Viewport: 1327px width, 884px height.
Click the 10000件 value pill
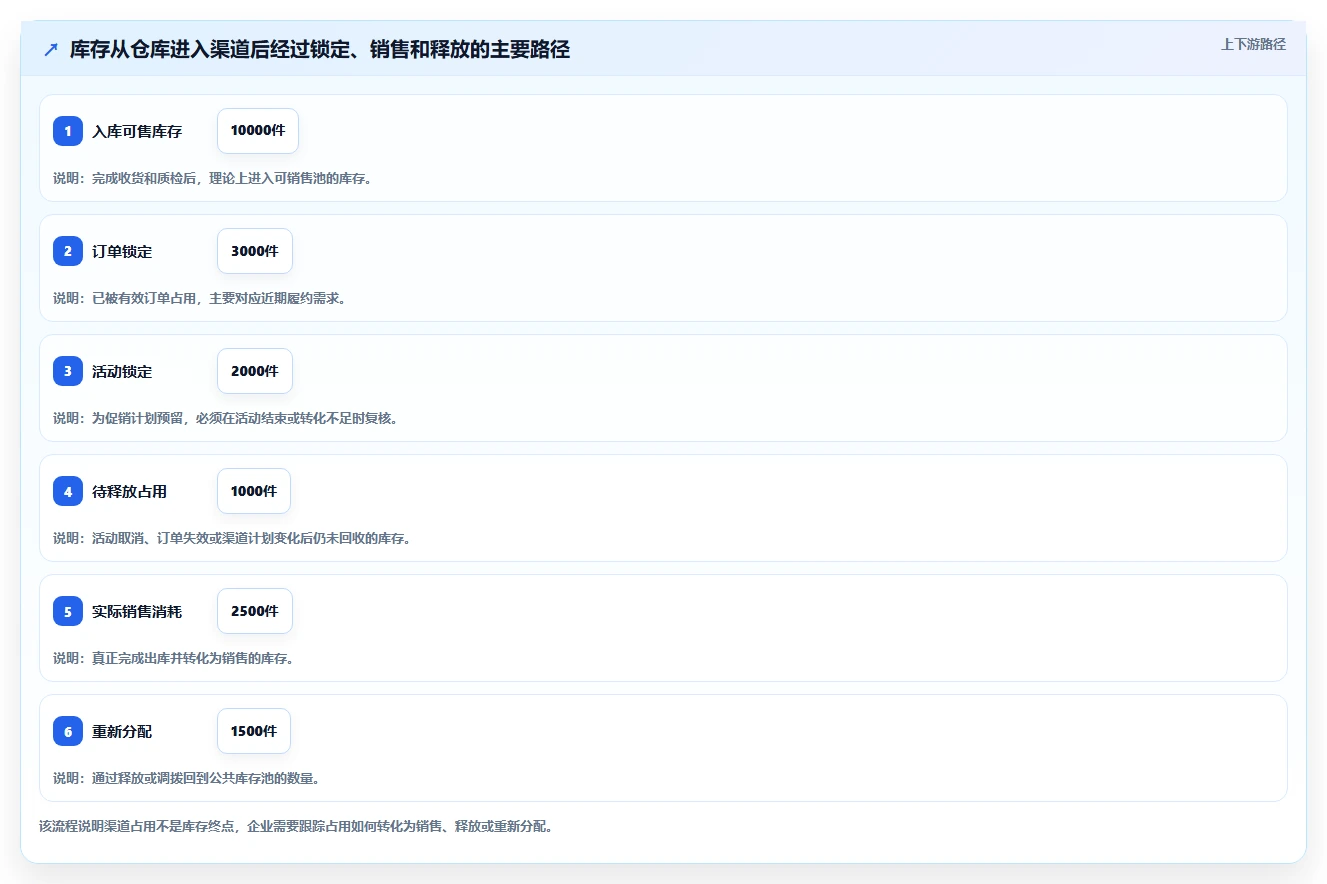pos(258,131)
